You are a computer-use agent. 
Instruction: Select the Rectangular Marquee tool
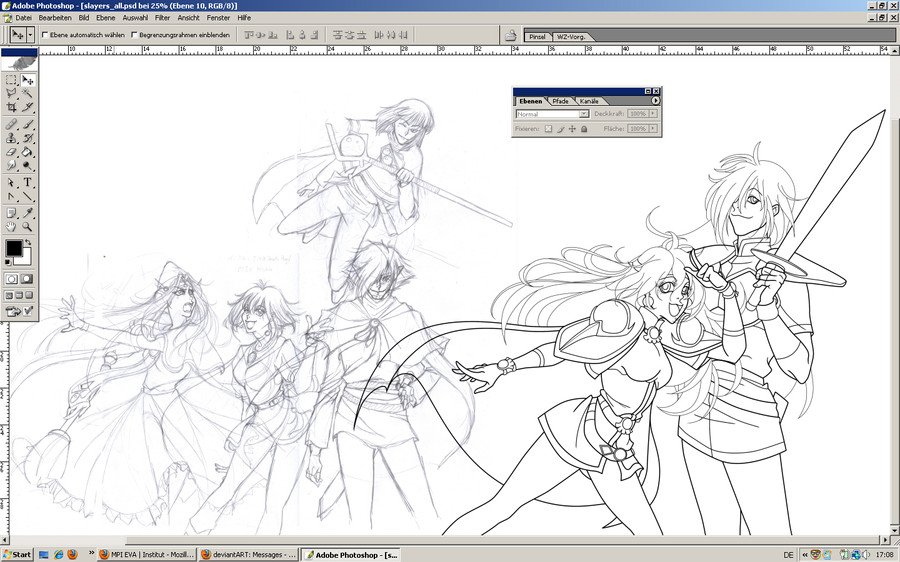tap(11, 80)
